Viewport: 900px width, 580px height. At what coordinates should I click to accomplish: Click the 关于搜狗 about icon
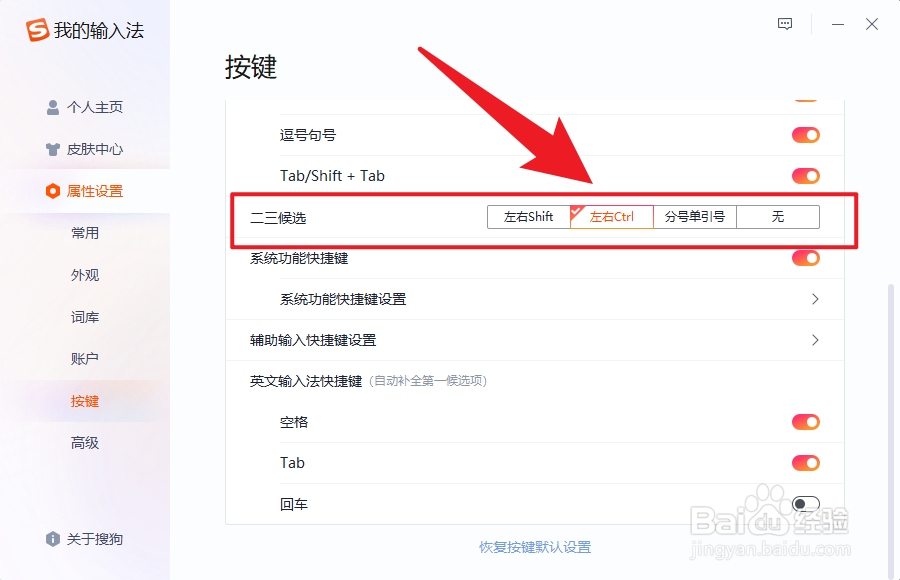tap(52, 539)
